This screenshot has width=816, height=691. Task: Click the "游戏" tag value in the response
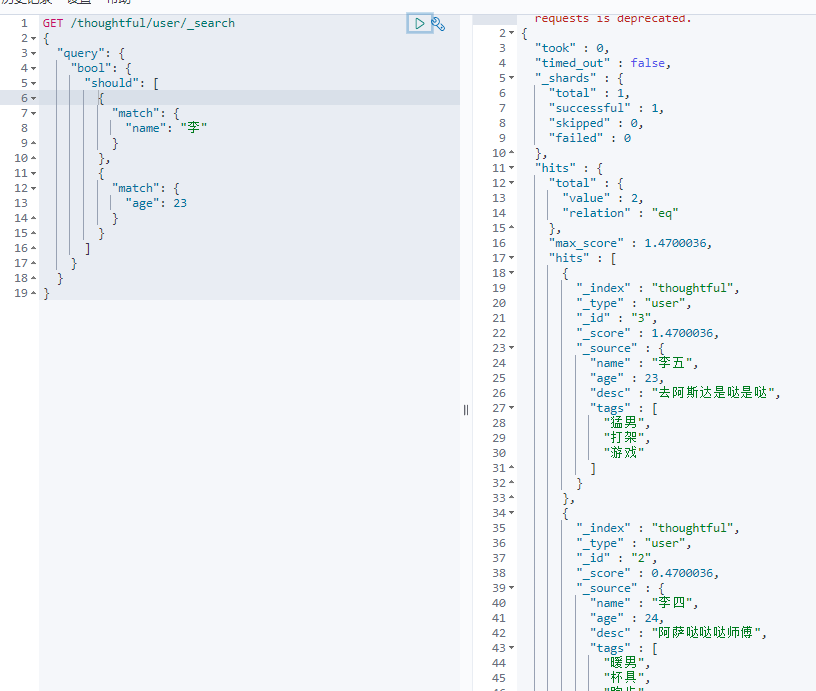(x=623, y=453)
